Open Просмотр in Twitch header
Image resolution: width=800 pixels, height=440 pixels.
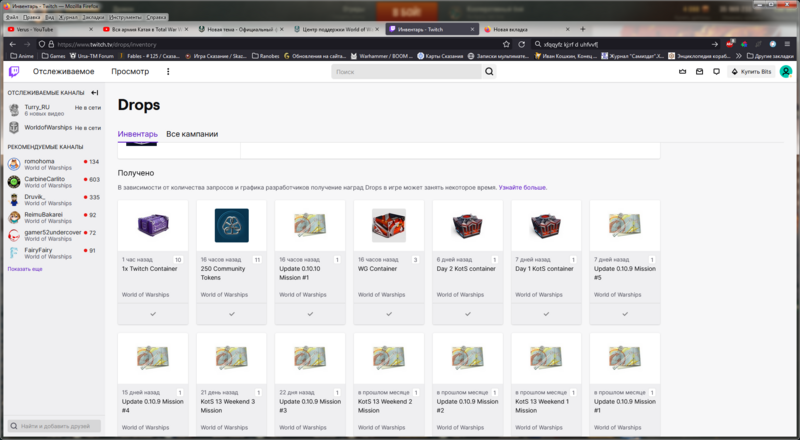point(130,71)
